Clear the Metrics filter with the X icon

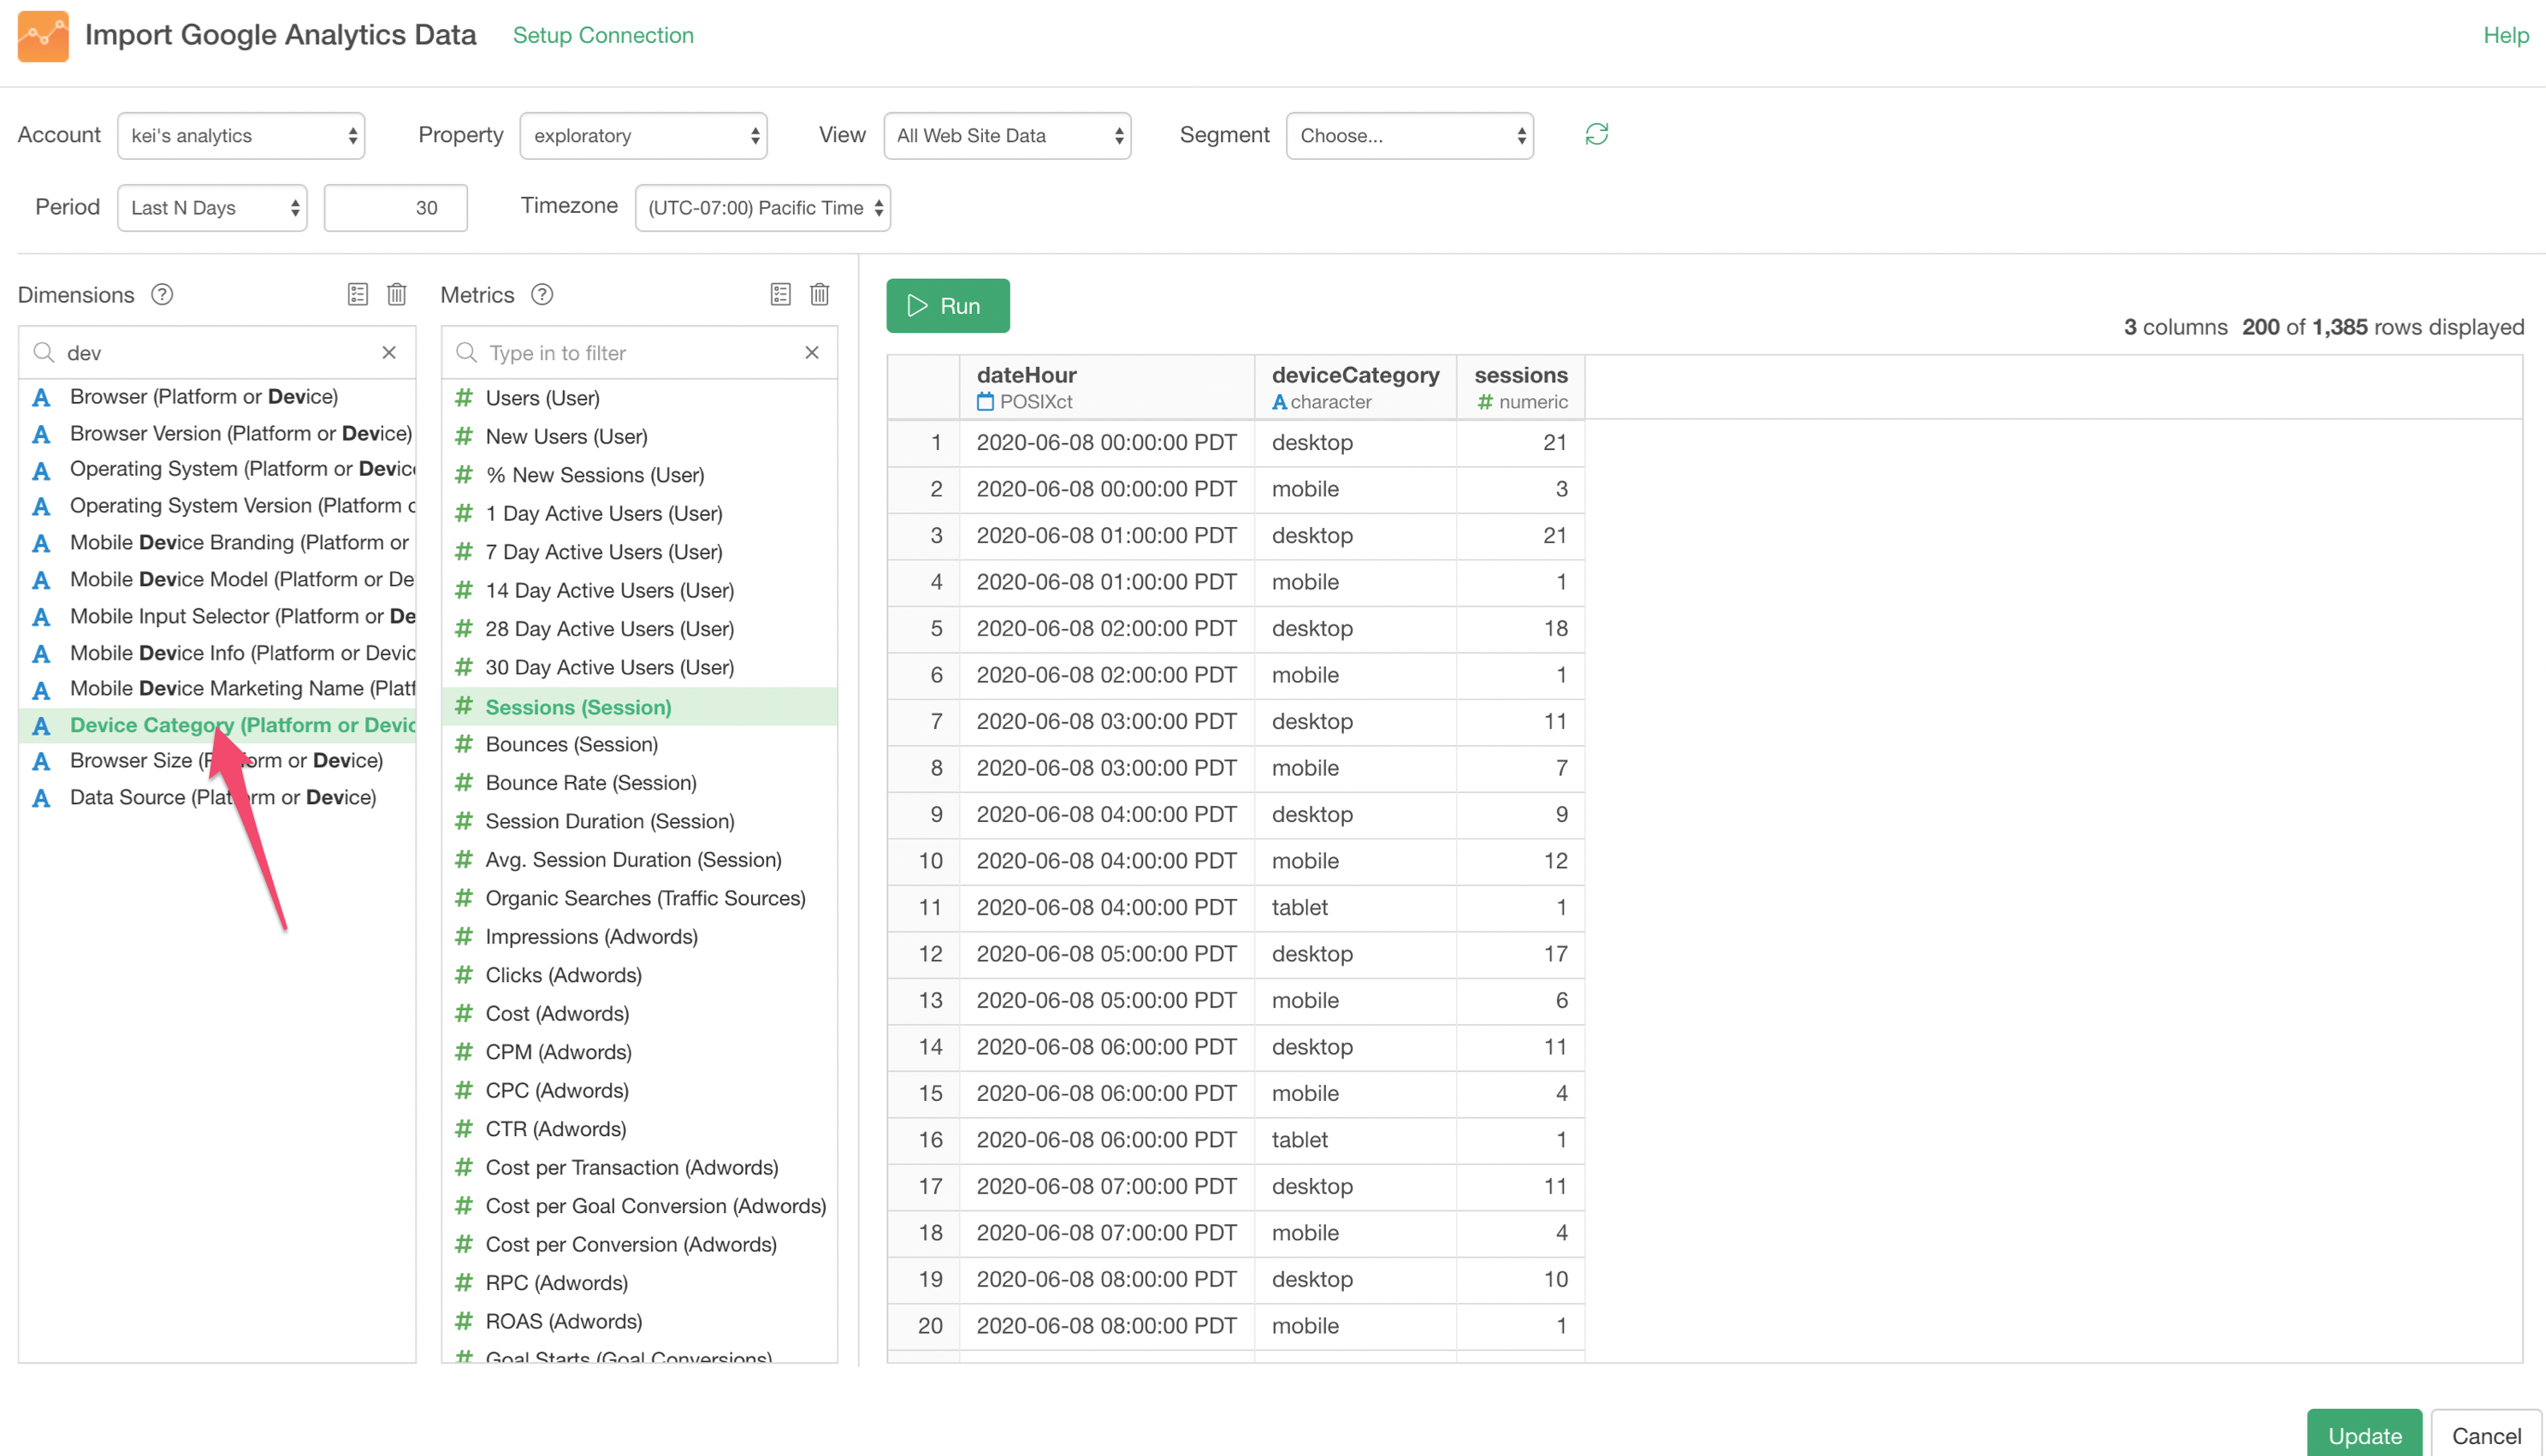point(812,352)
